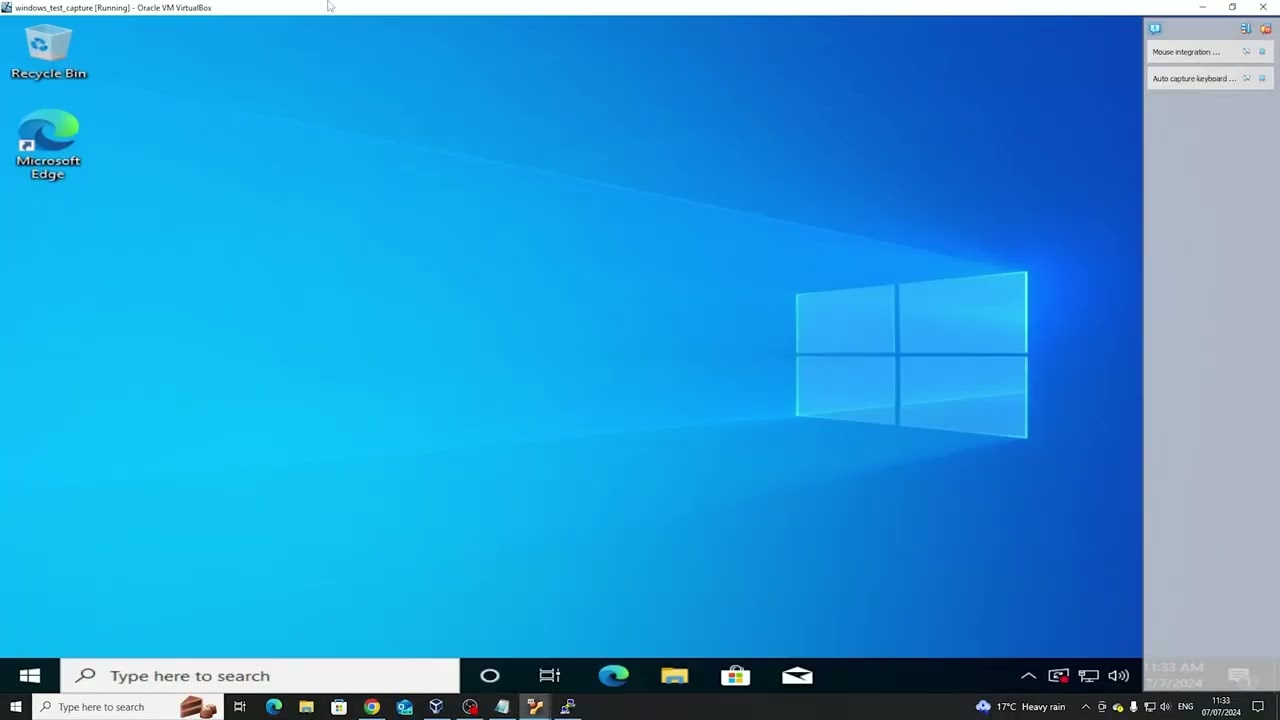This screenshot has width=1280, height=720.
Task: Open guest volume speaker icon
Action: coord(1119,676)
